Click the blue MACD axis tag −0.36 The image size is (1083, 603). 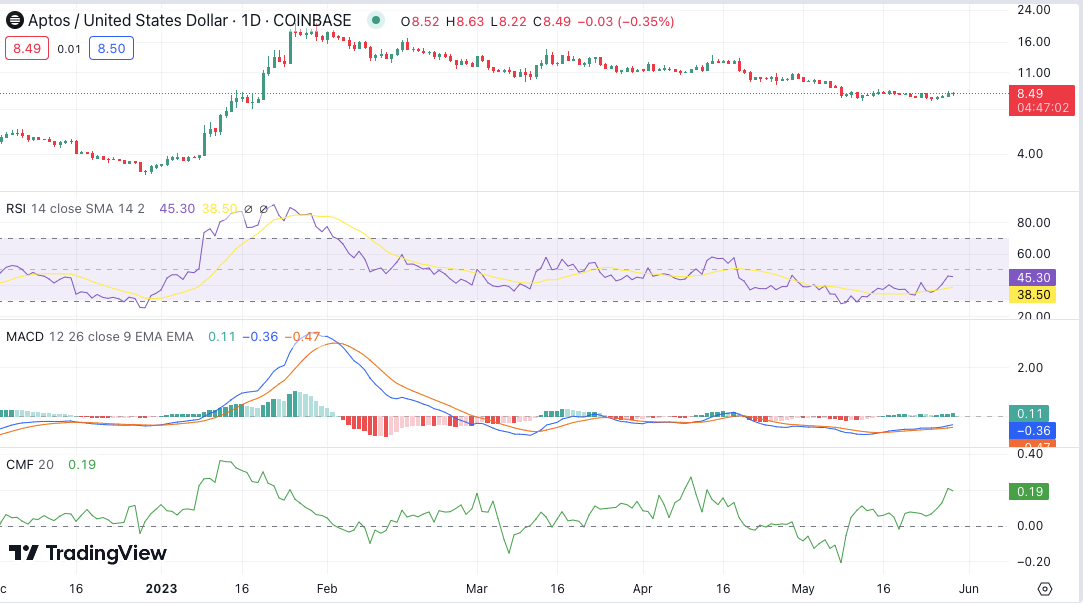coord(1032,431)
